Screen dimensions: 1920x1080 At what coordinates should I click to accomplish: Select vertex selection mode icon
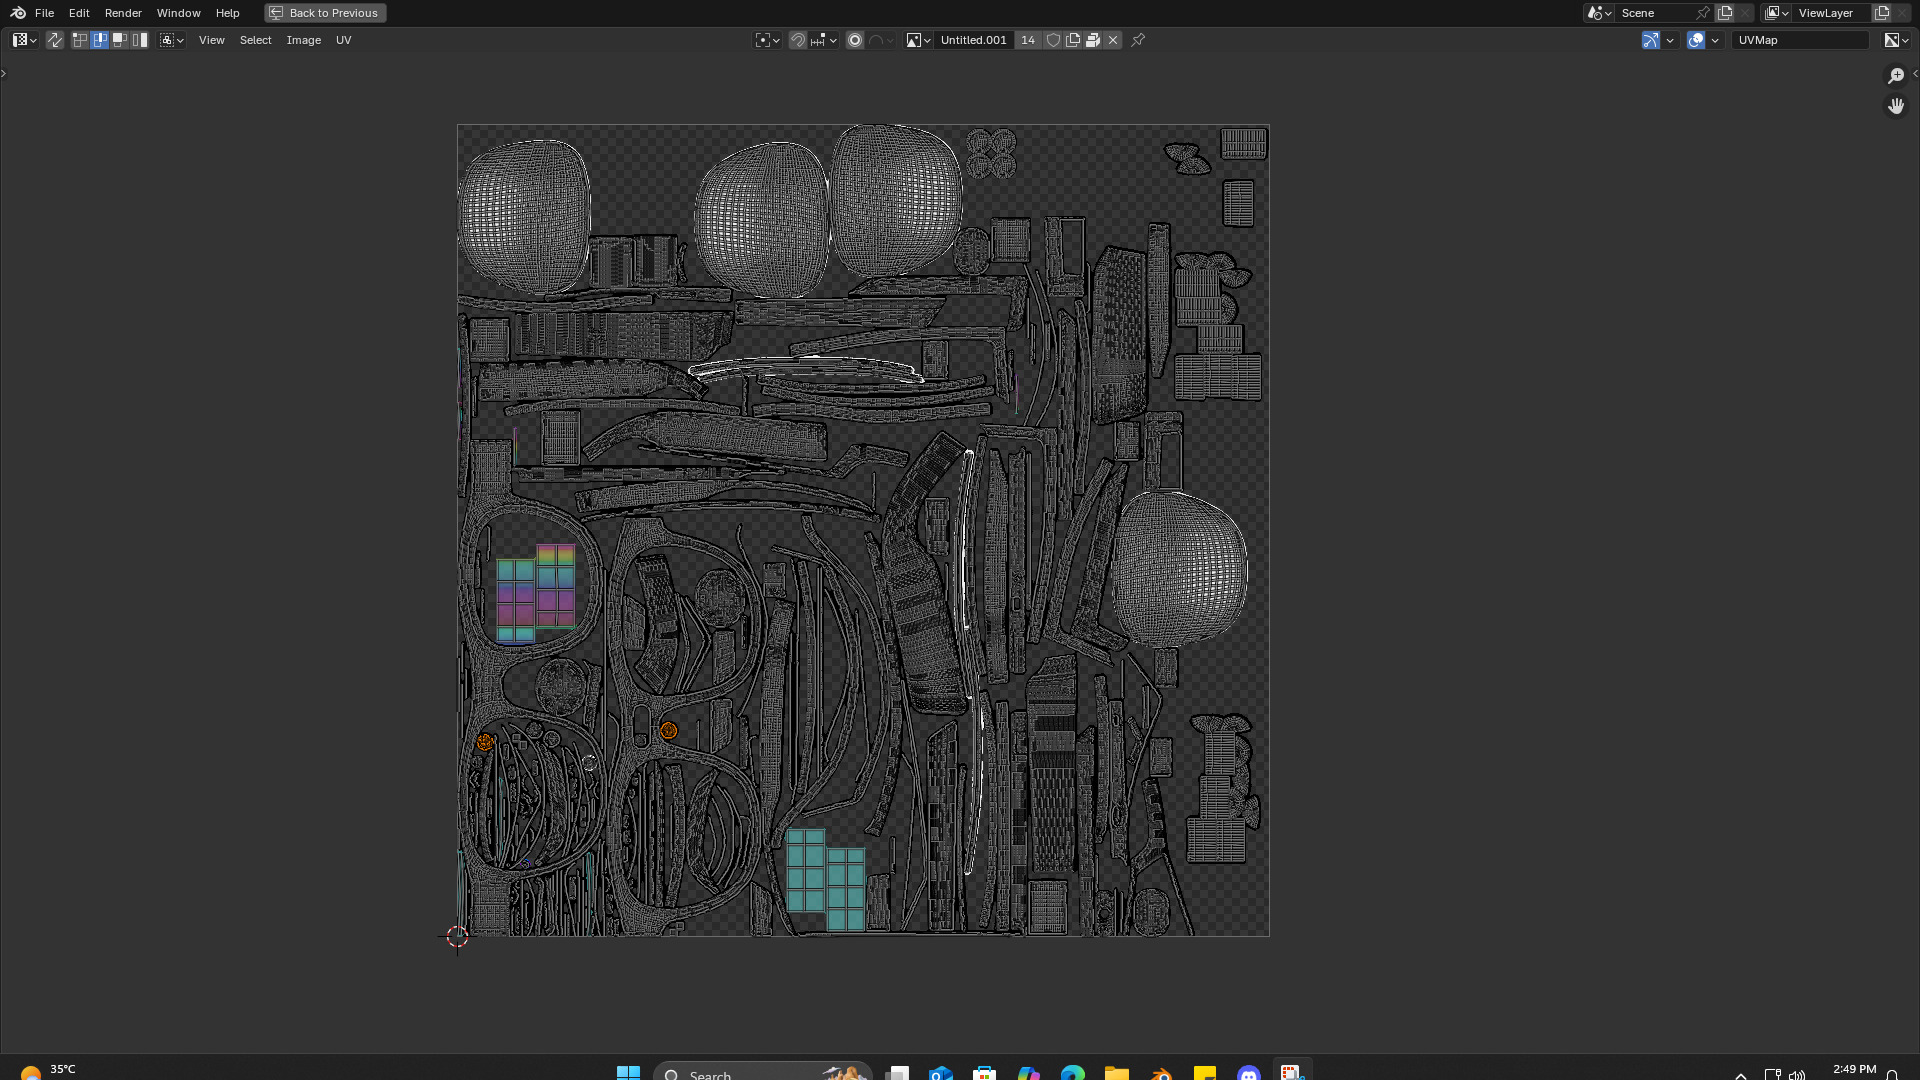point(80,40)
